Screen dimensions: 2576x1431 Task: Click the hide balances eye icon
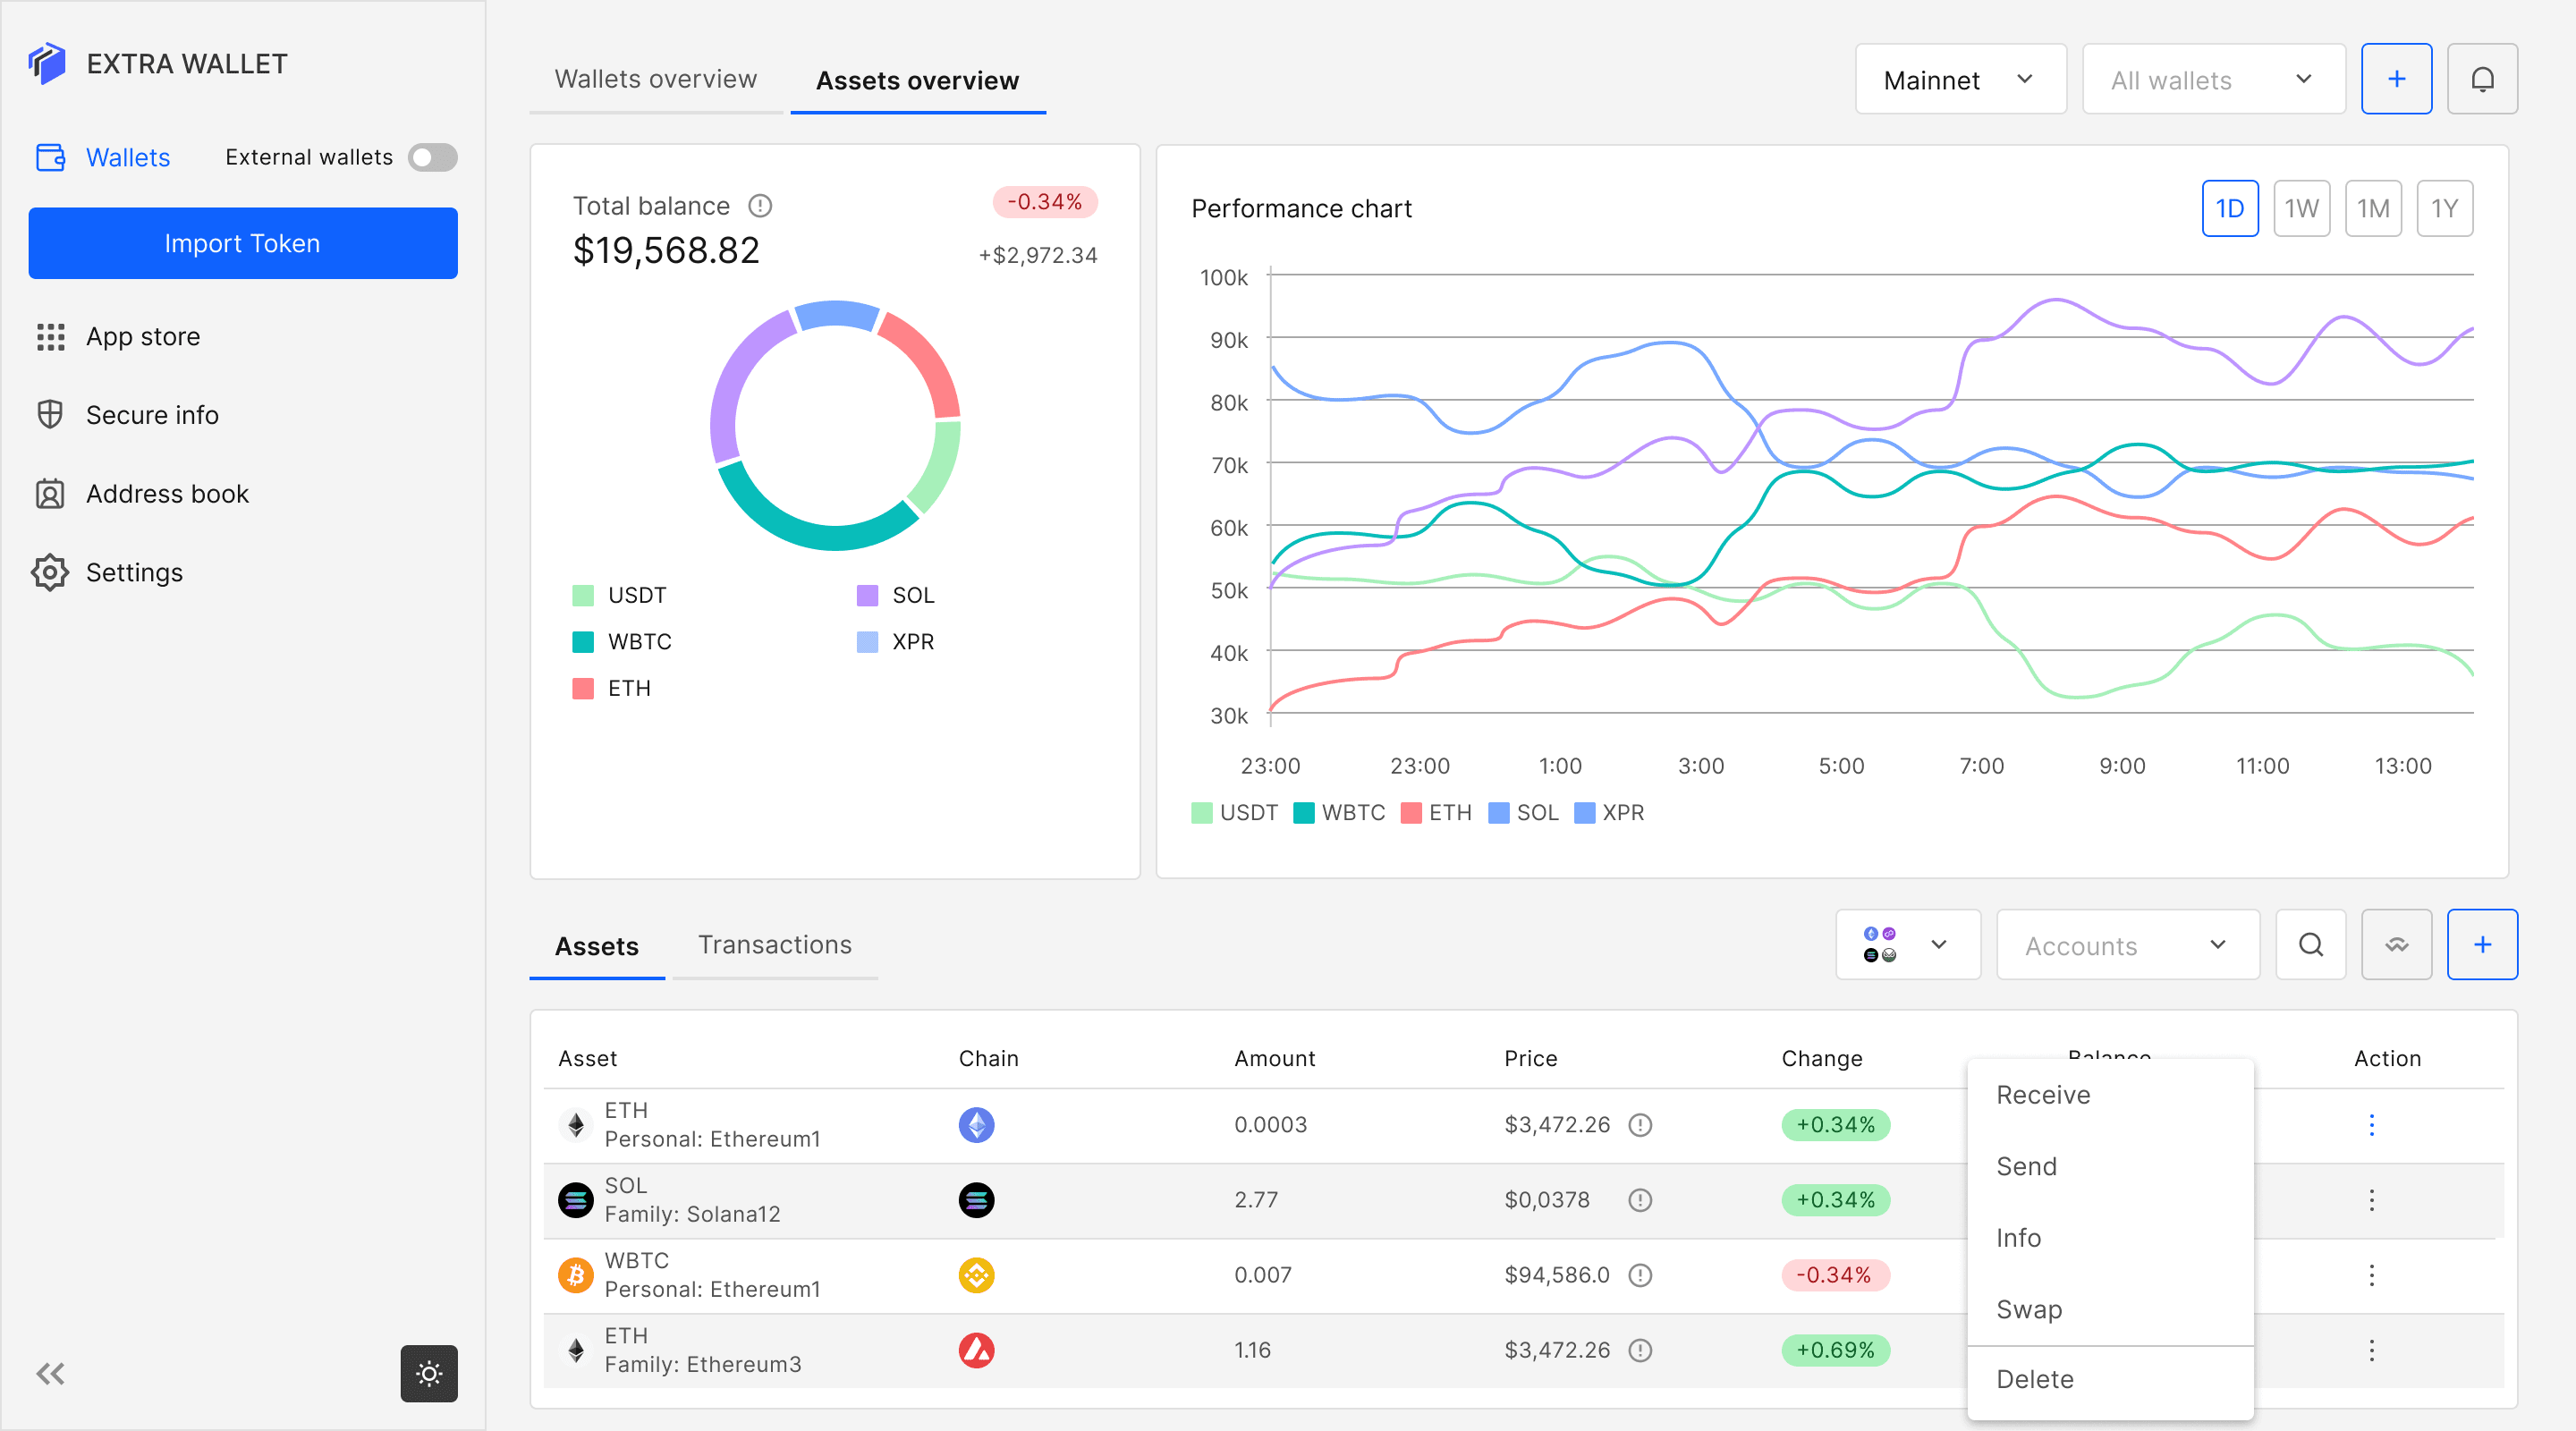2396,944
